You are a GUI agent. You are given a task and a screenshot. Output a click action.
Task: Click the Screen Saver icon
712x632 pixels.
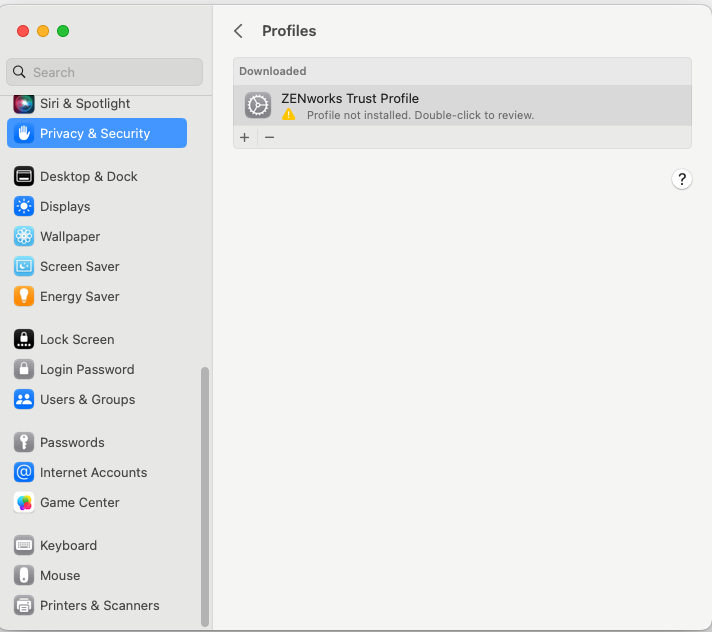(24, 266)
